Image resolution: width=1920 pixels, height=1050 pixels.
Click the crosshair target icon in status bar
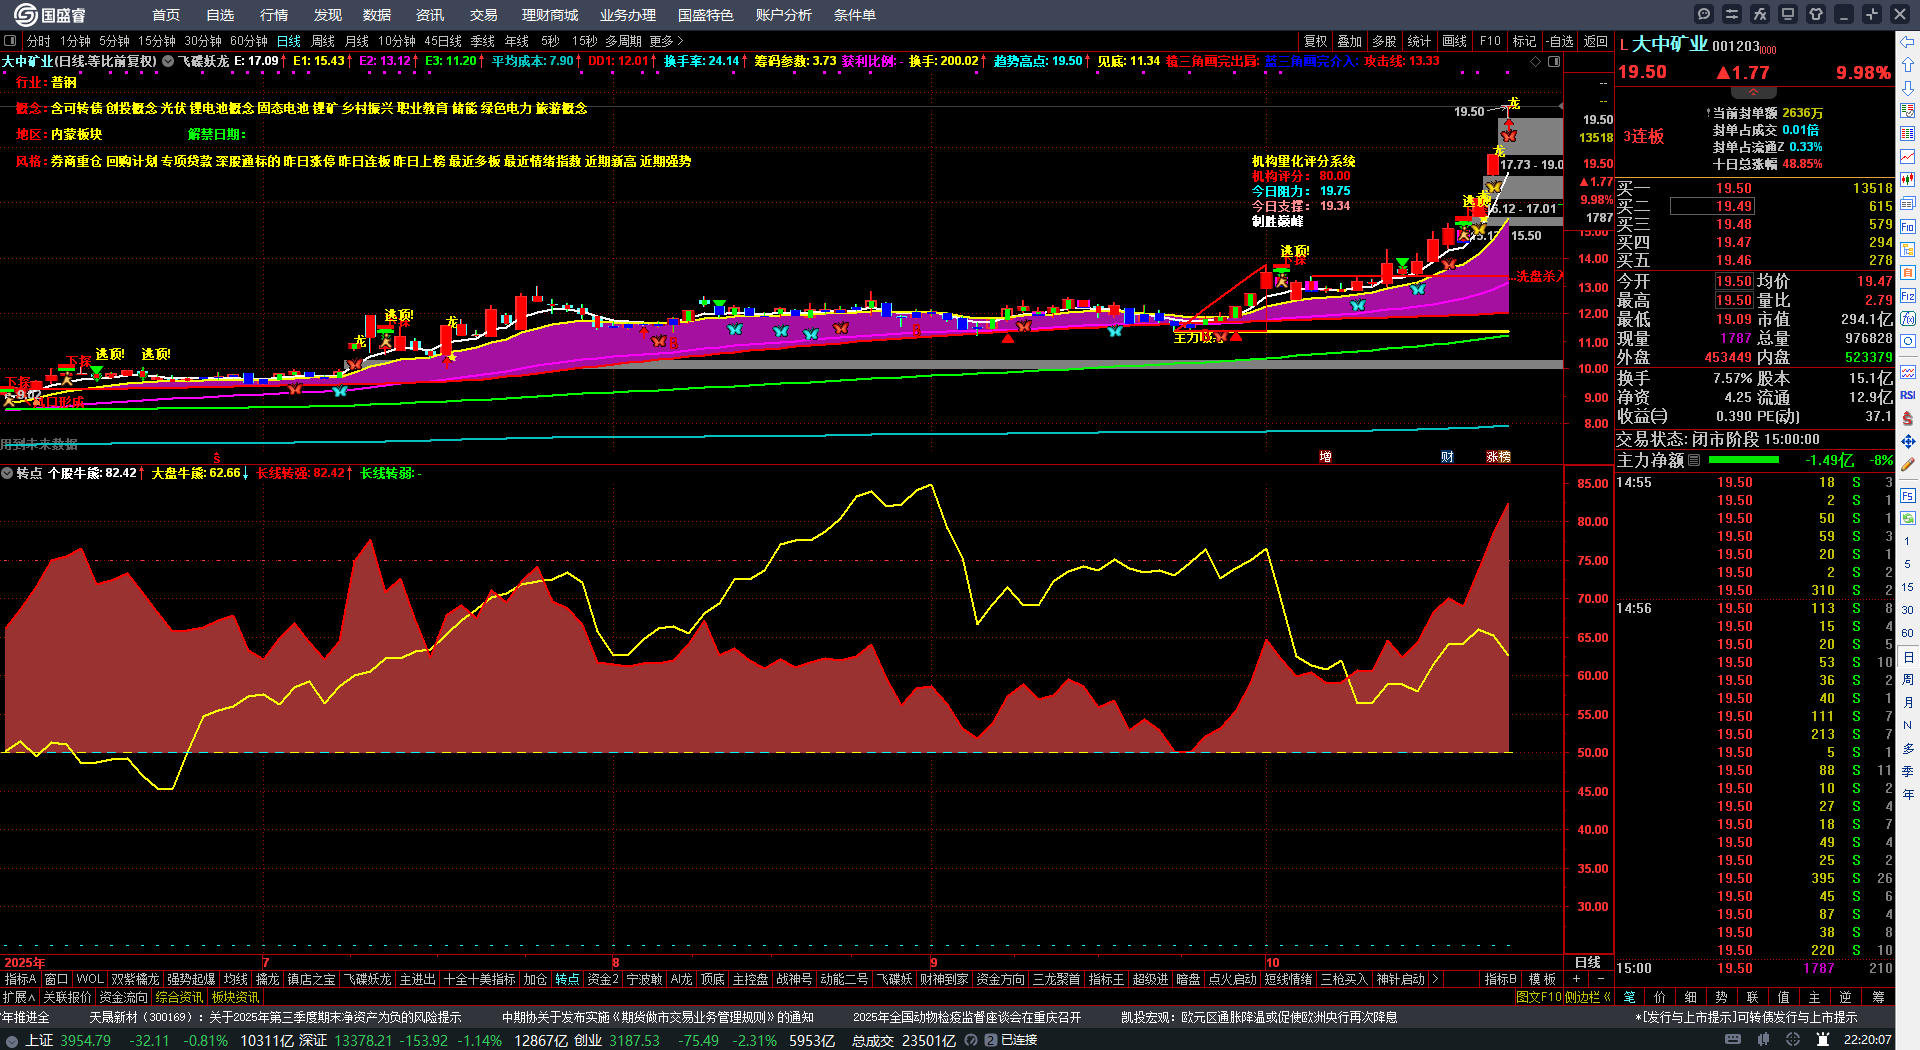tap(1794, 1040)
